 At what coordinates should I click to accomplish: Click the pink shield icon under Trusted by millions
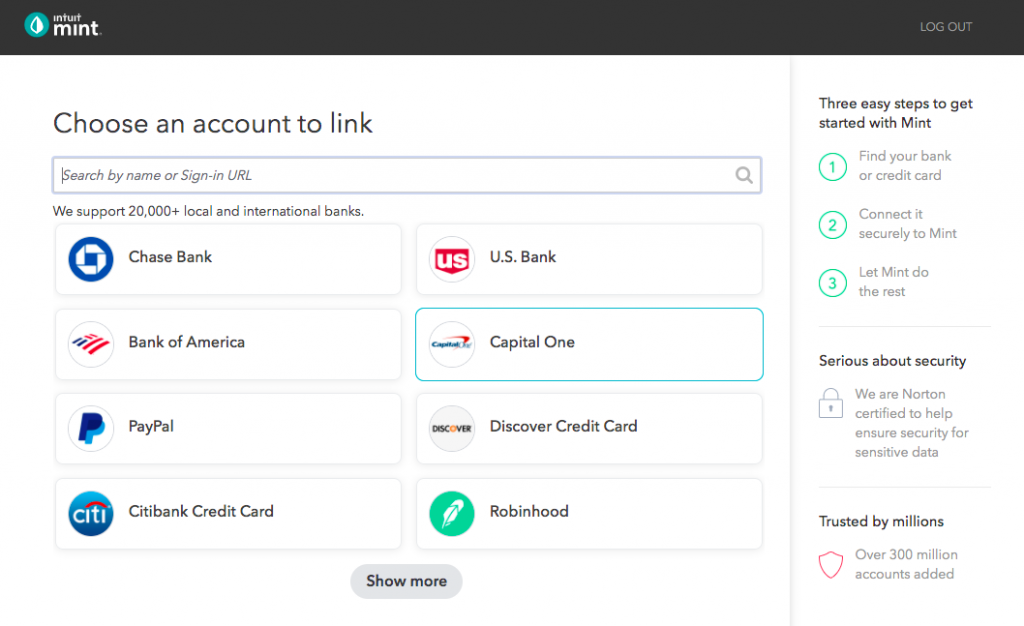coord(830,564)
